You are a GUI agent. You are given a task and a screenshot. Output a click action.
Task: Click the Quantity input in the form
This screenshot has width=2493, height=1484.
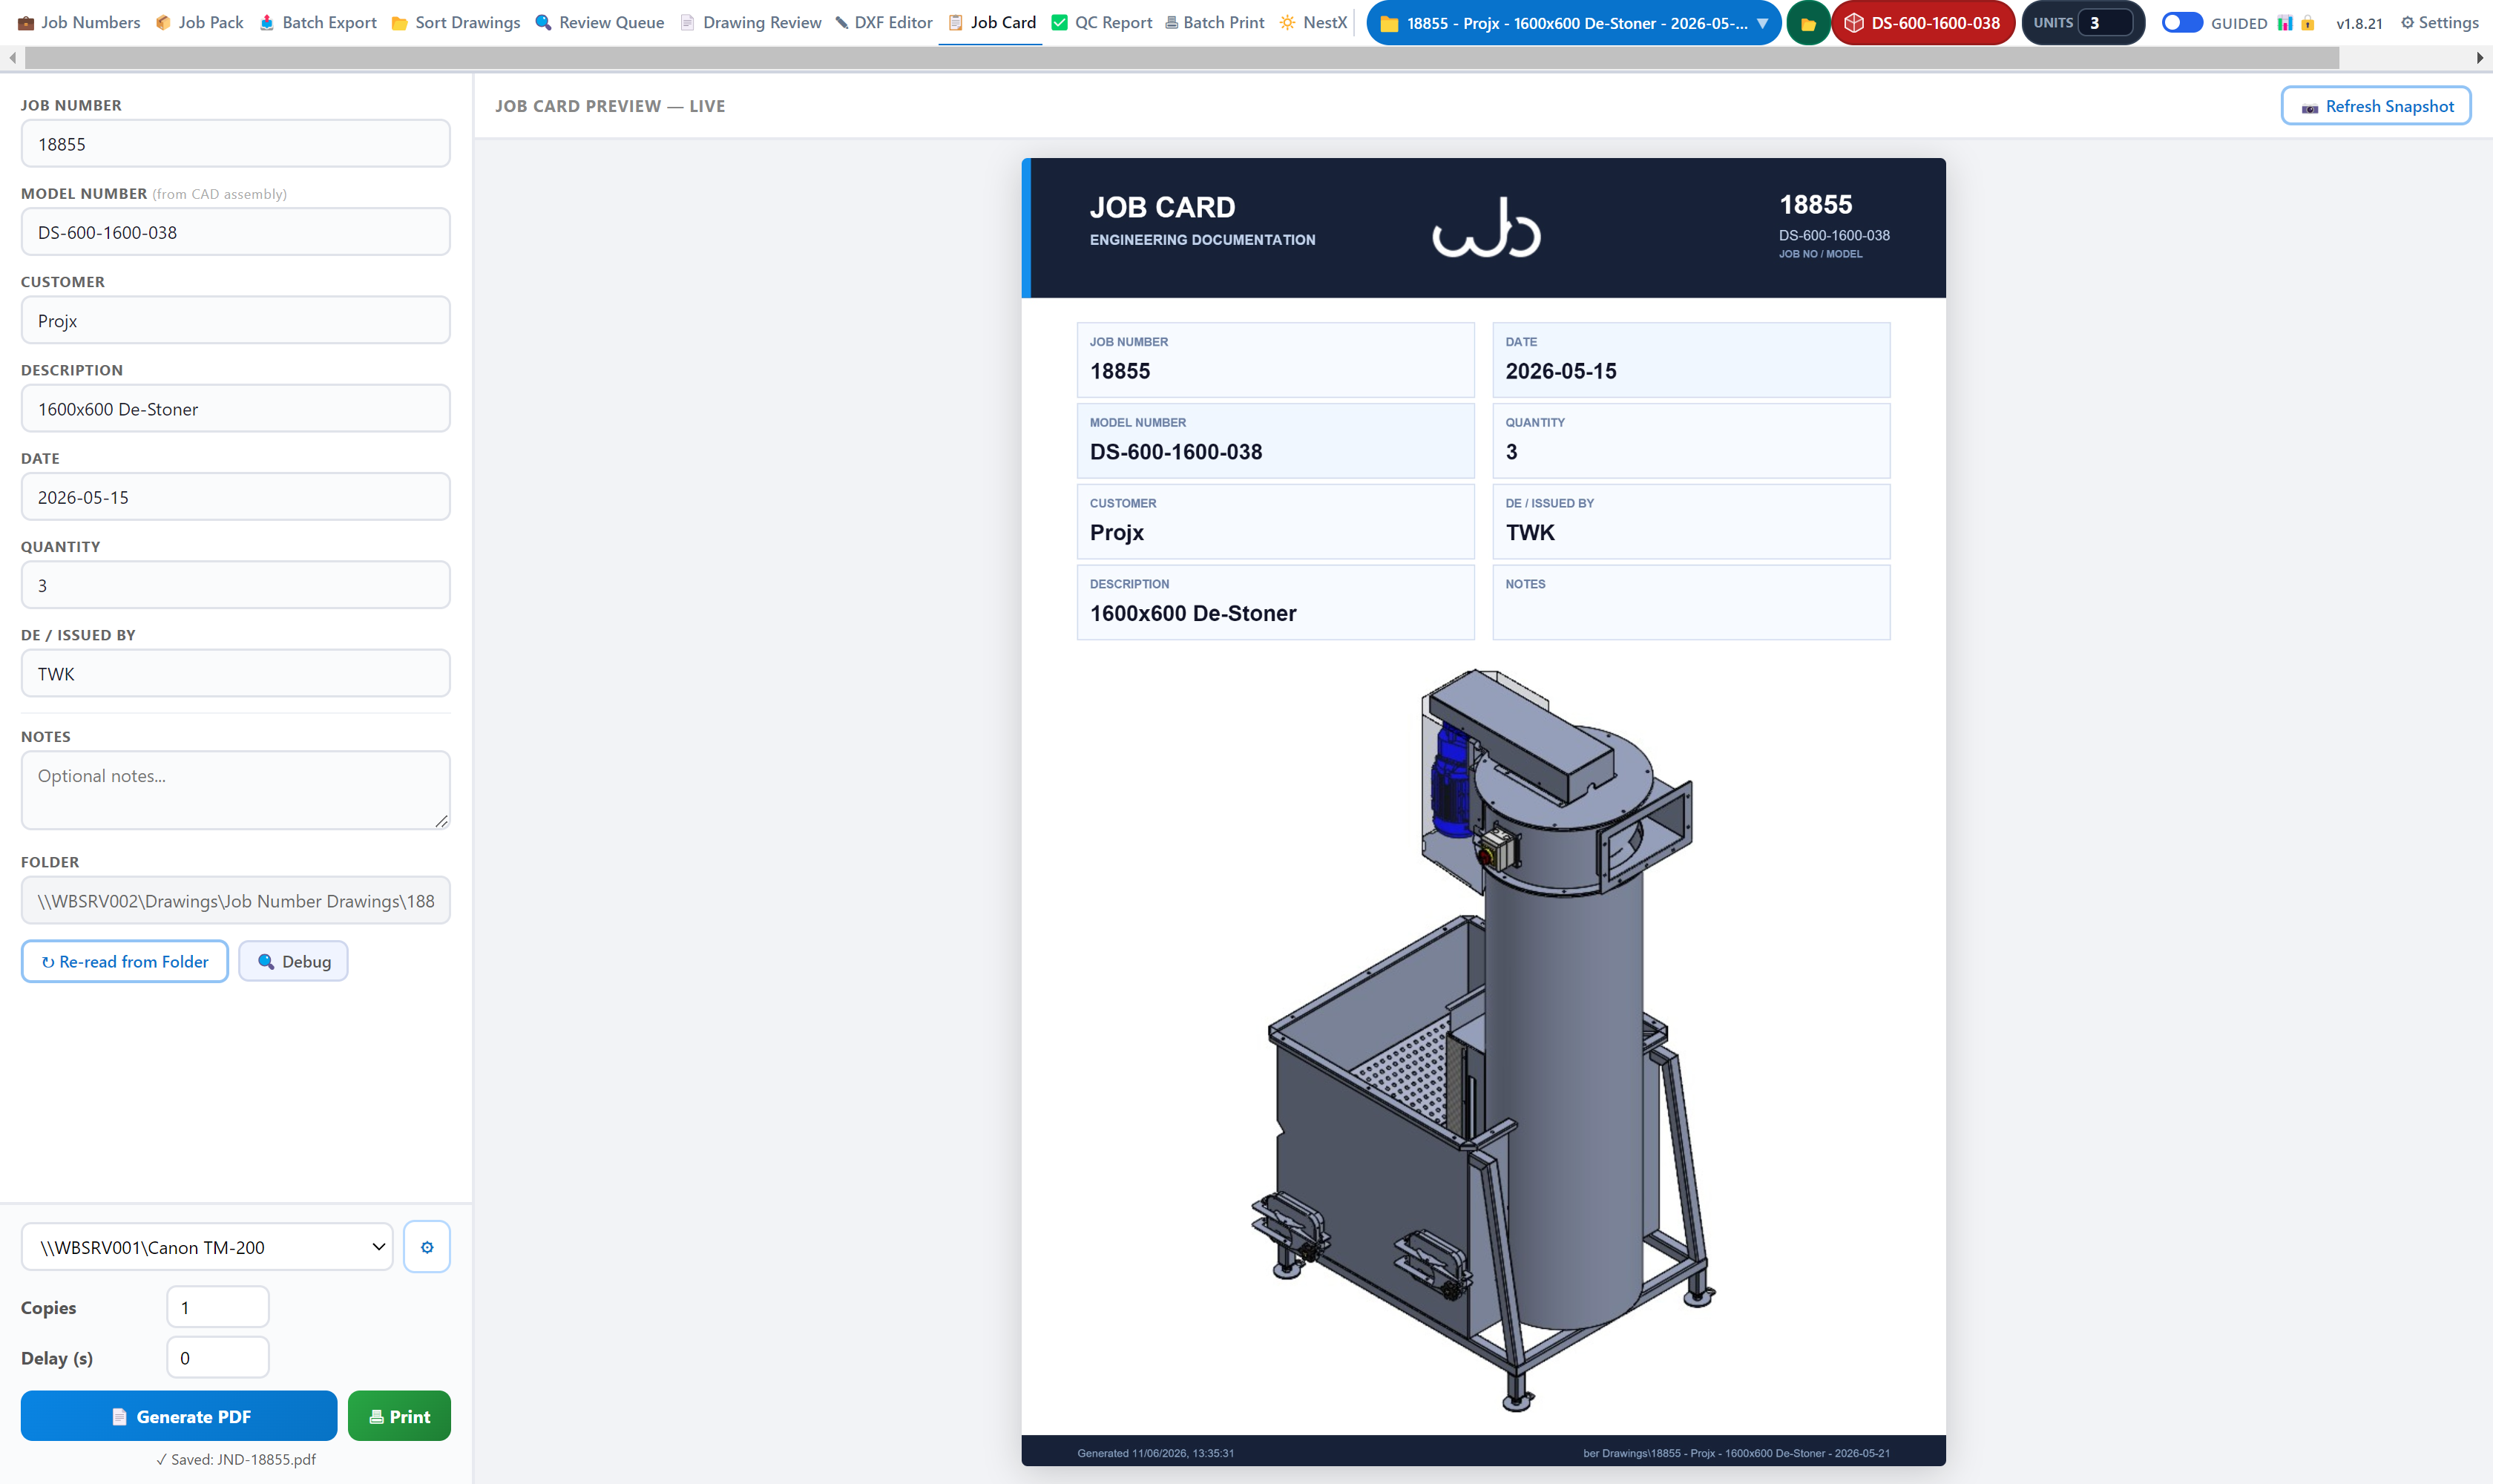[x=235, y=585]
